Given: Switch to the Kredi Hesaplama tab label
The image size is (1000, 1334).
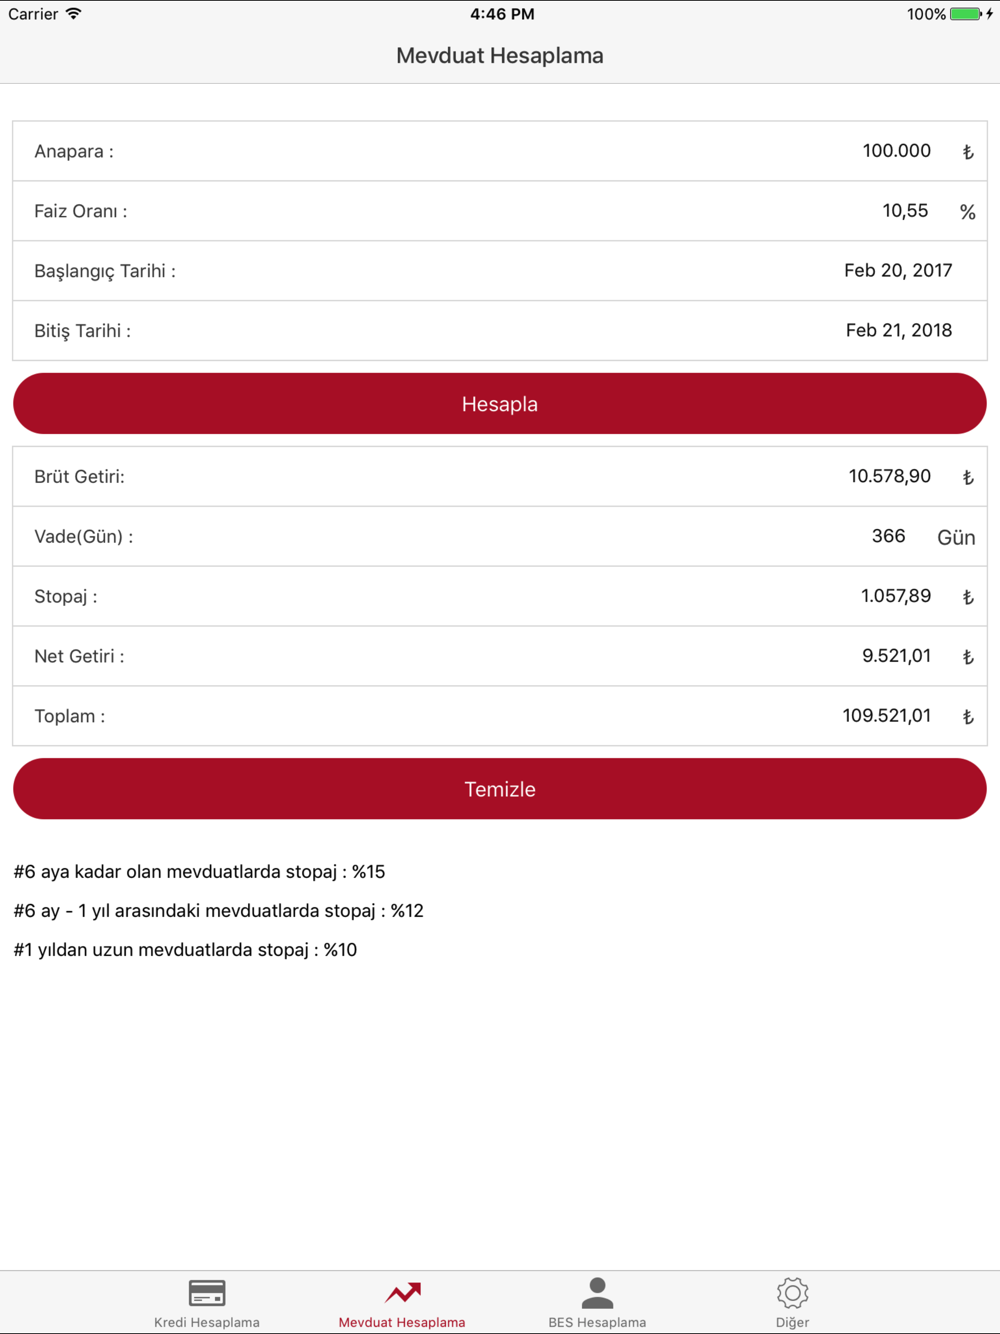Looking at the screenshot, I should point(207,1322).
